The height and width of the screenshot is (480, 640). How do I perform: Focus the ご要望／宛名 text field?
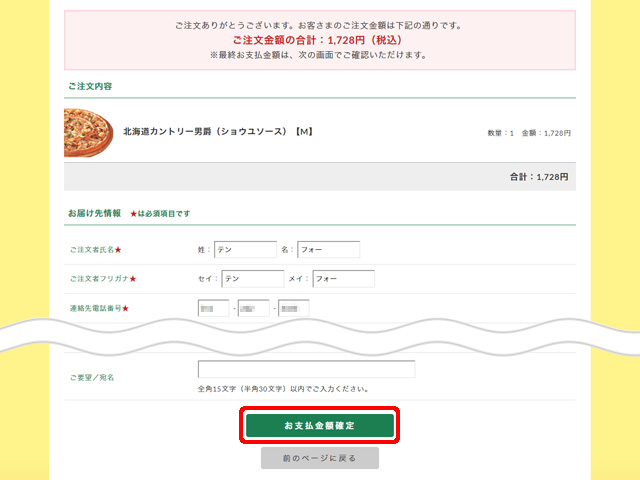307,369
